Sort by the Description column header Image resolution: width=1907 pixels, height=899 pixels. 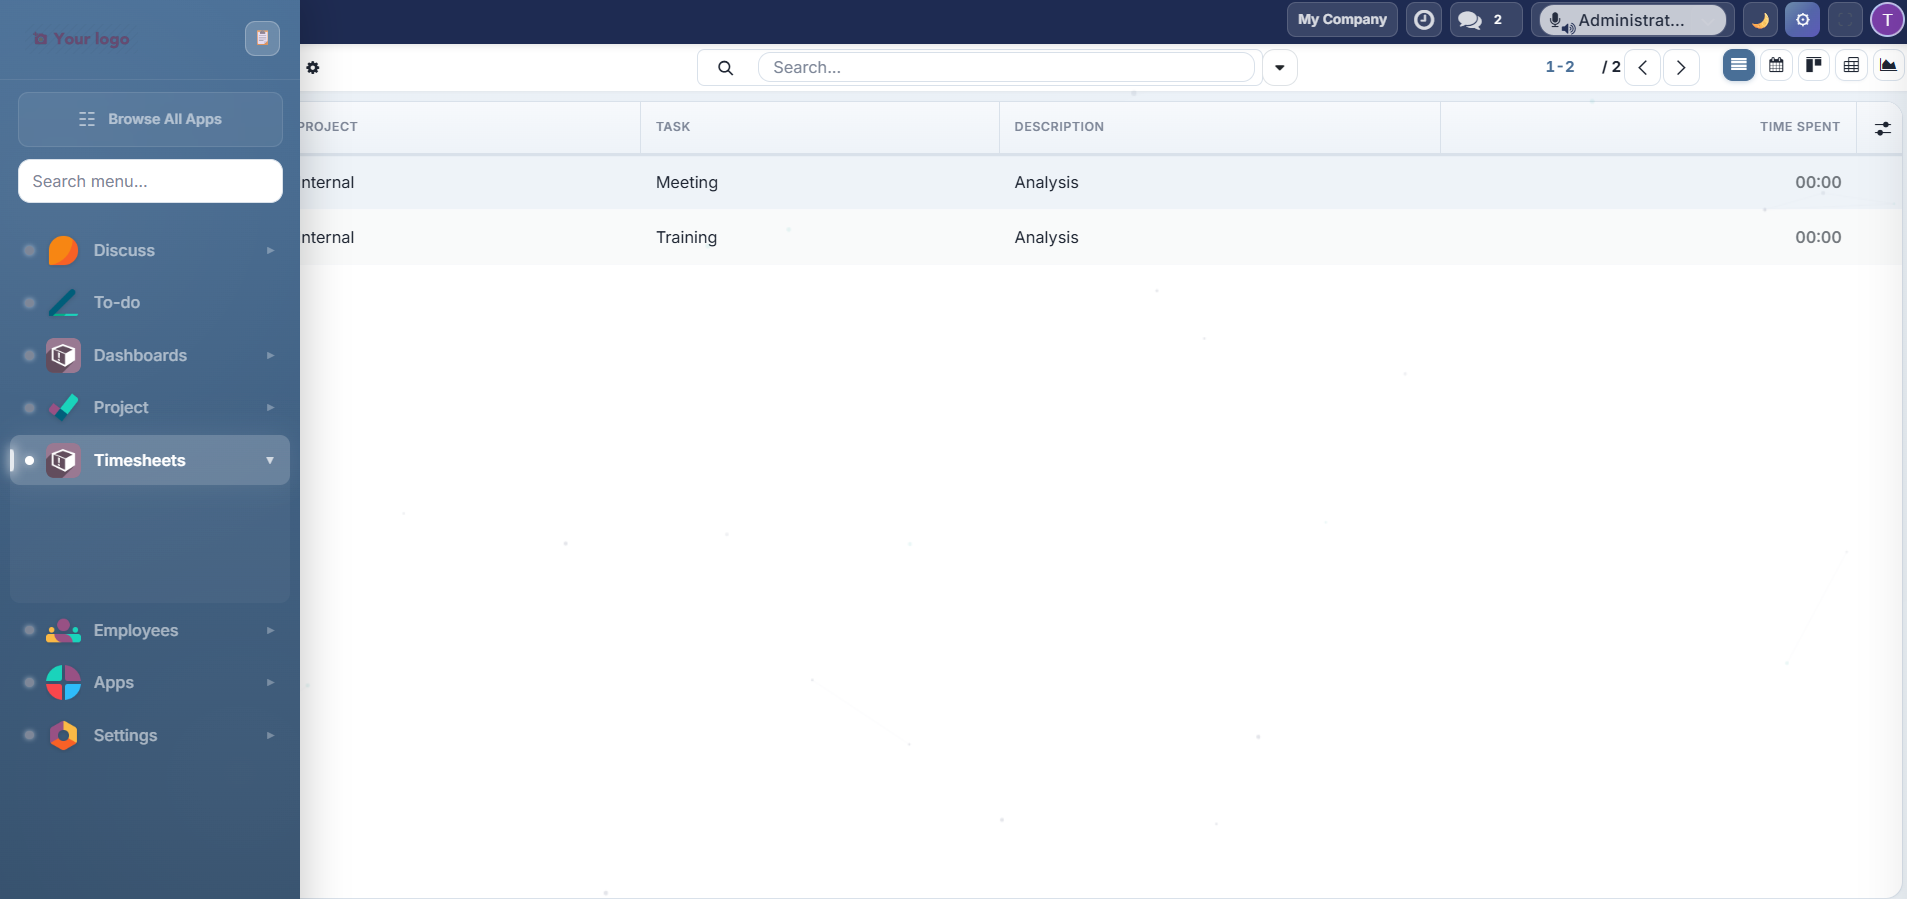click(1219, 127)
